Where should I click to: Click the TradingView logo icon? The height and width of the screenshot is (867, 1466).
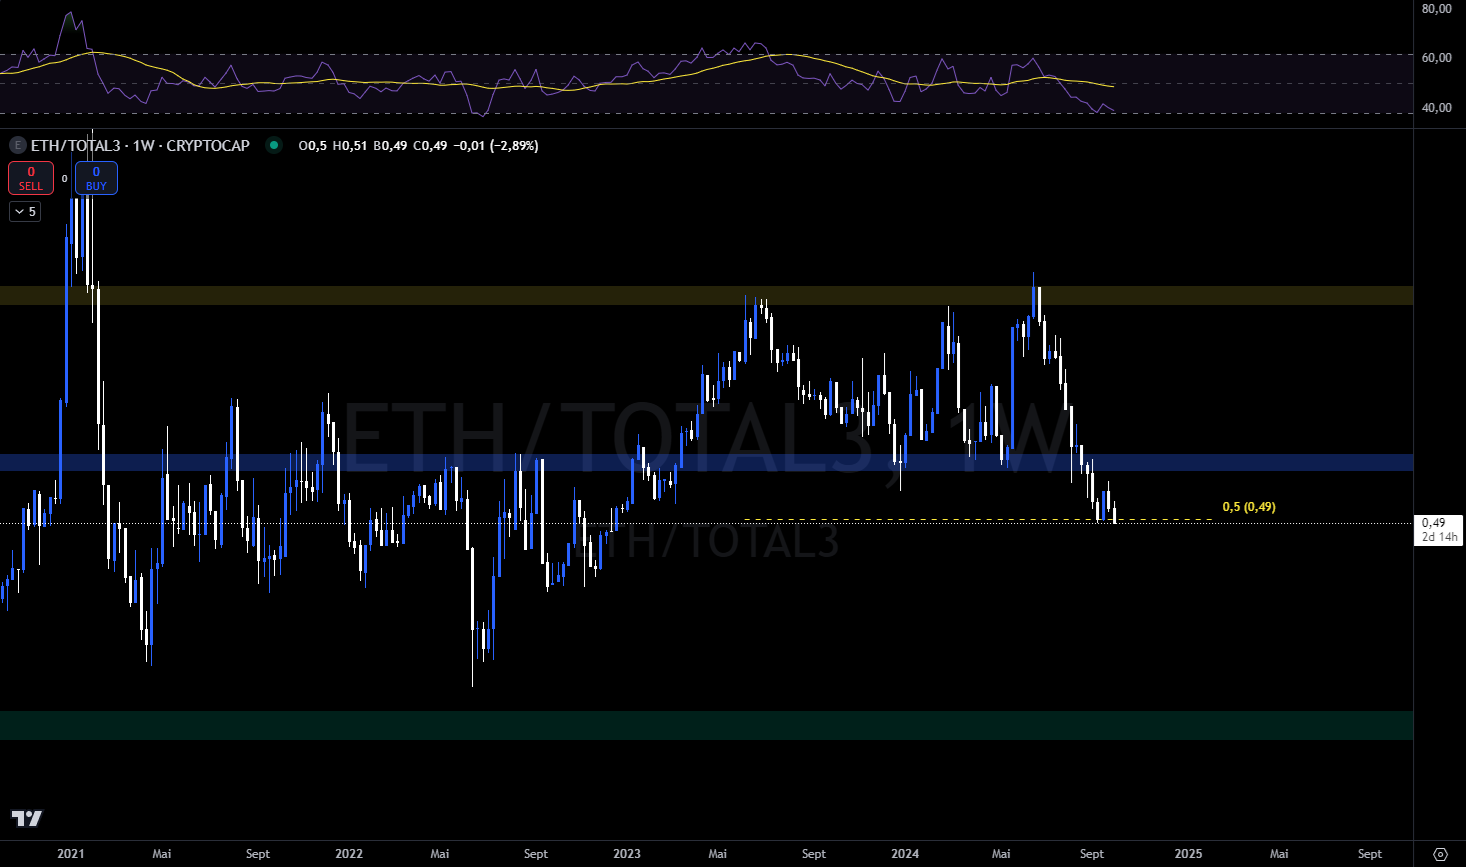[27, 819]
